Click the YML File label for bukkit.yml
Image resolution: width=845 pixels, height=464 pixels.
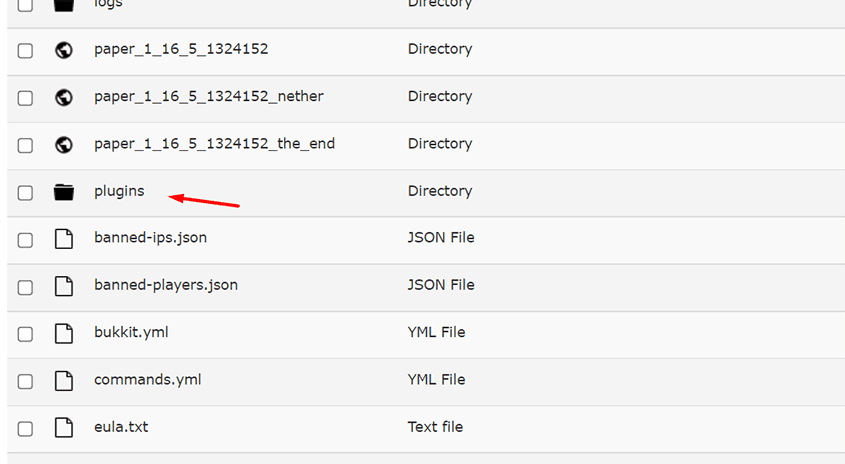(x=436, y=333)
